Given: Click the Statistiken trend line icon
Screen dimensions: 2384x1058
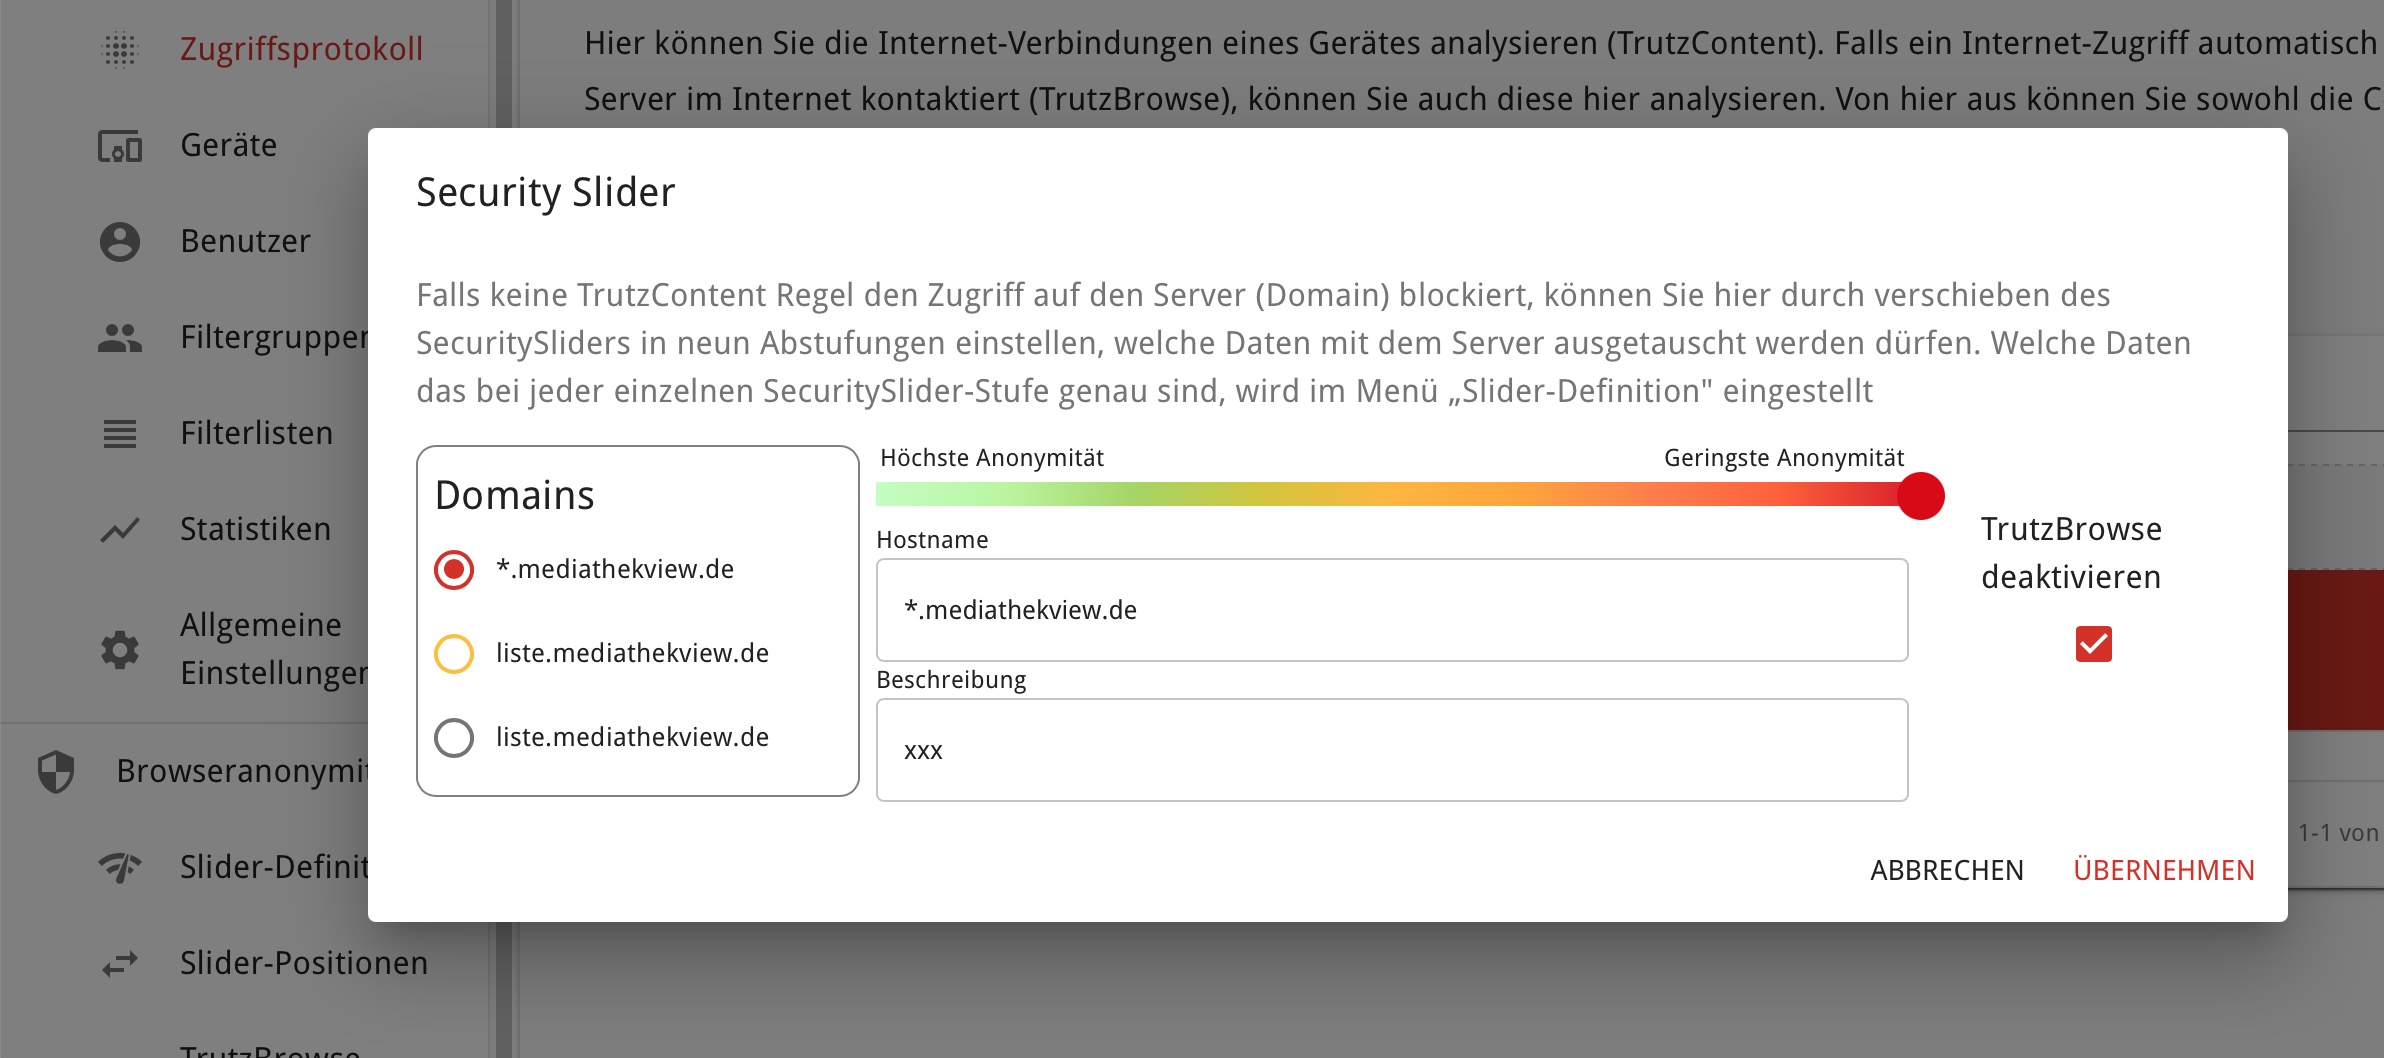Looking at the screenshot, I should point(120,530).
